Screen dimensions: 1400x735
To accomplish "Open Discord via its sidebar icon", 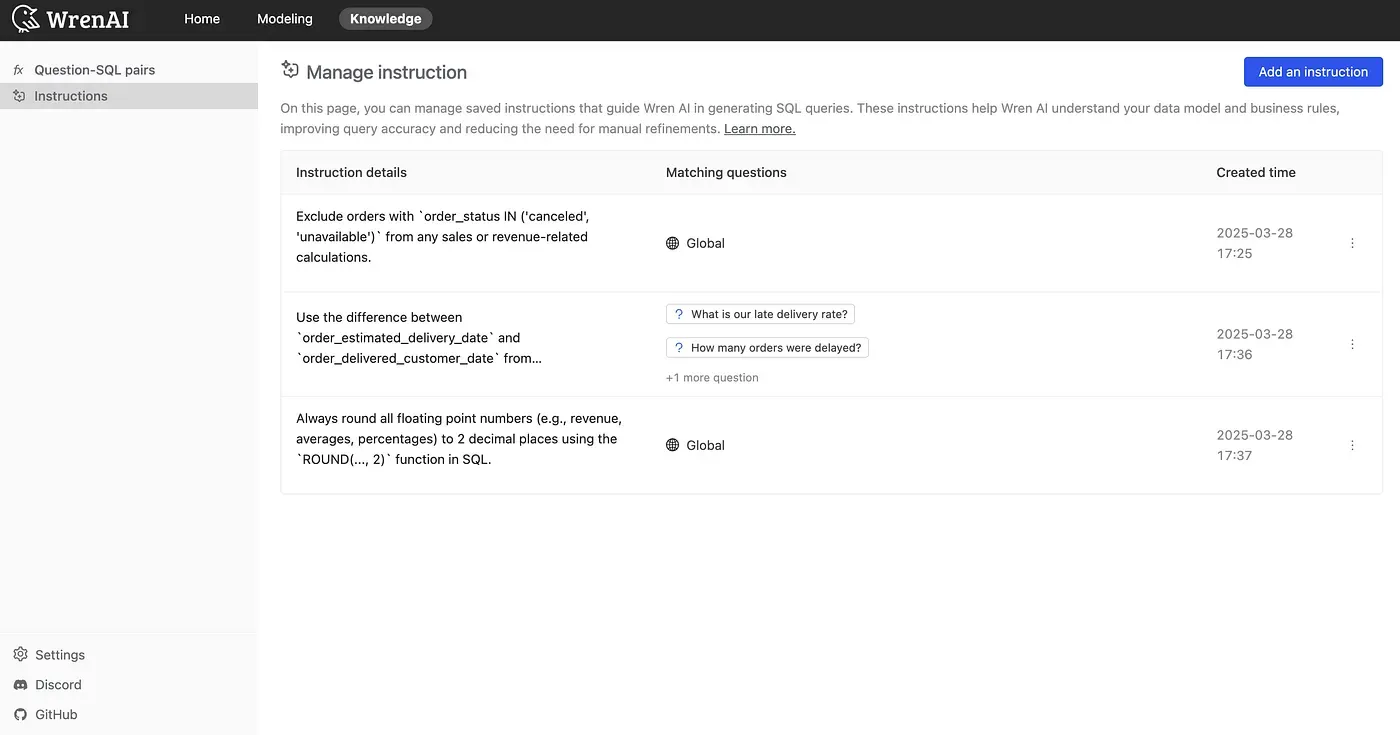I will pyautogui.click(x=20, y=685).
